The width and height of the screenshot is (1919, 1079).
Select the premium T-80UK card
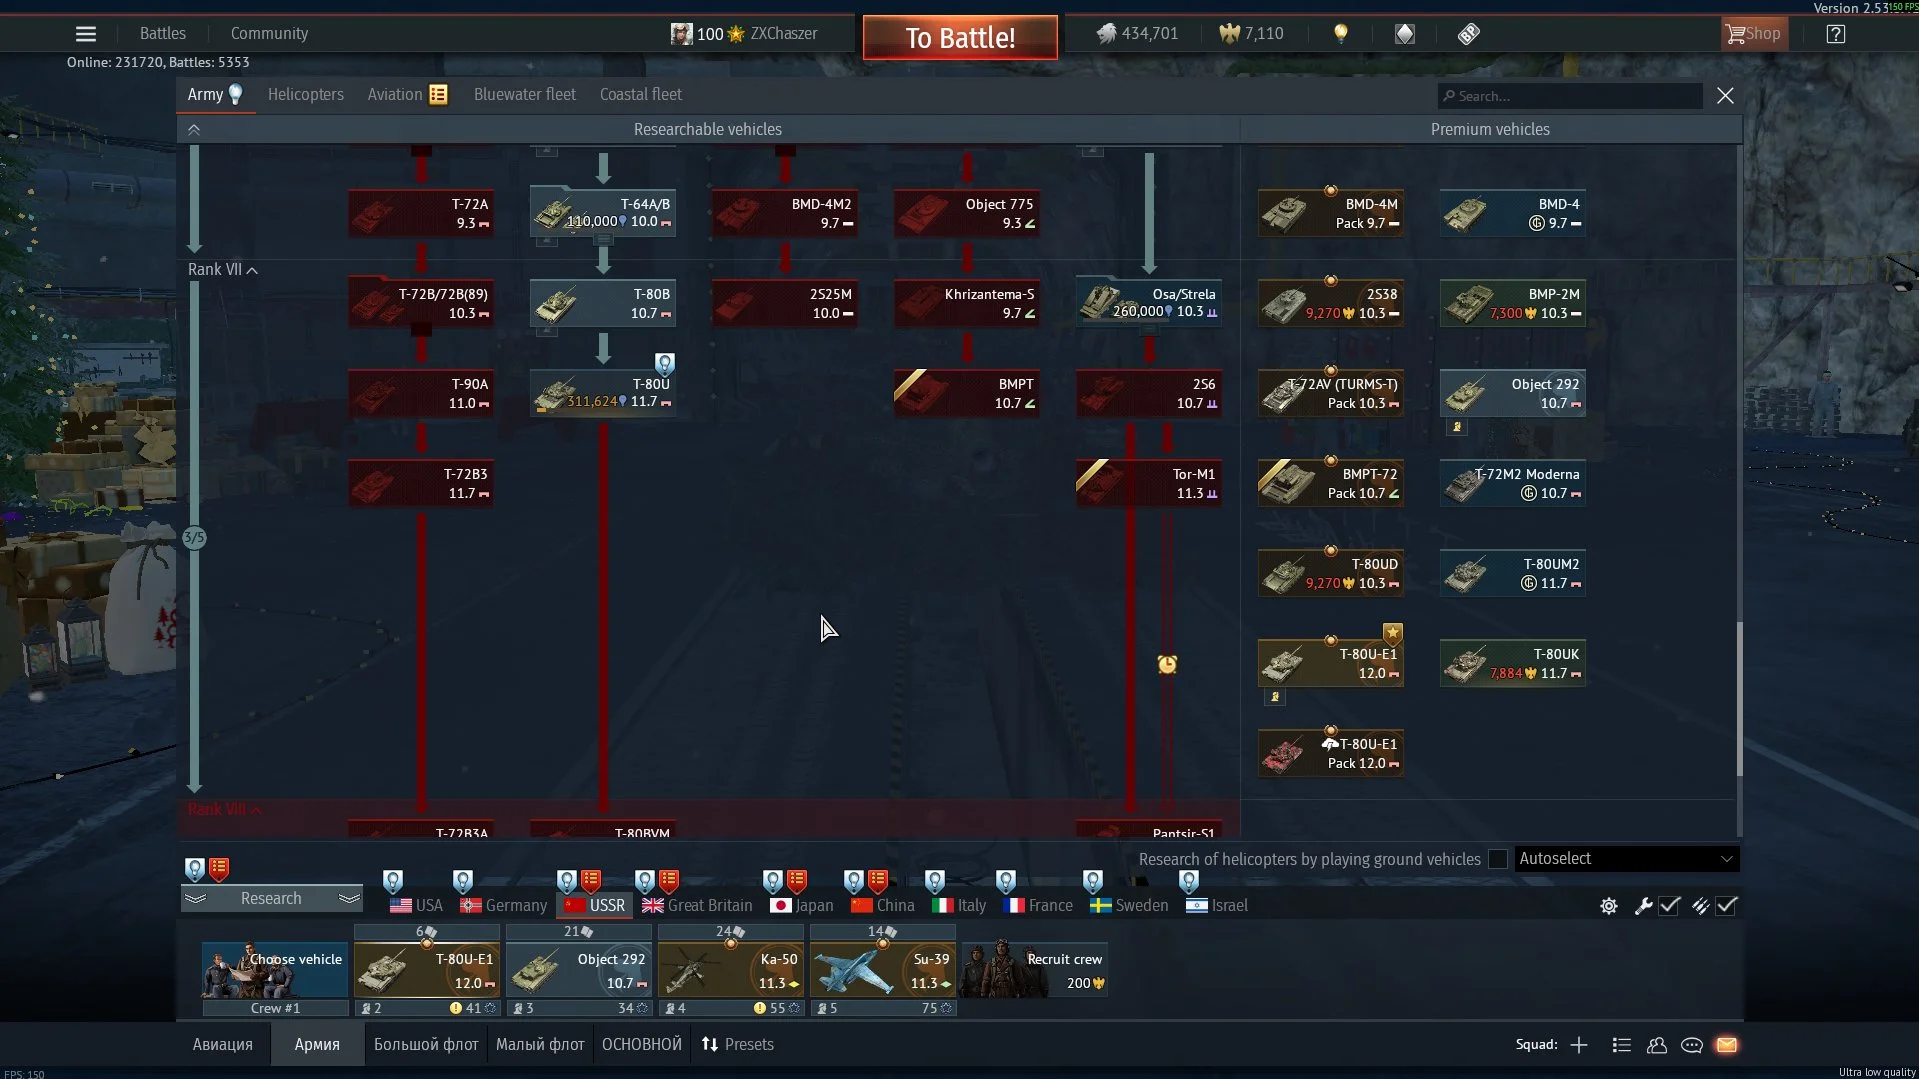(1512, 663)
